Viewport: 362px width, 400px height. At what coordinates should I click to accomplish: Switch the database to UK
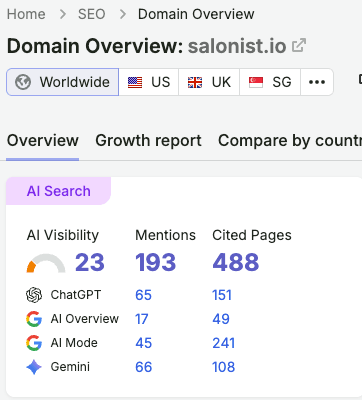click(209, 82)
